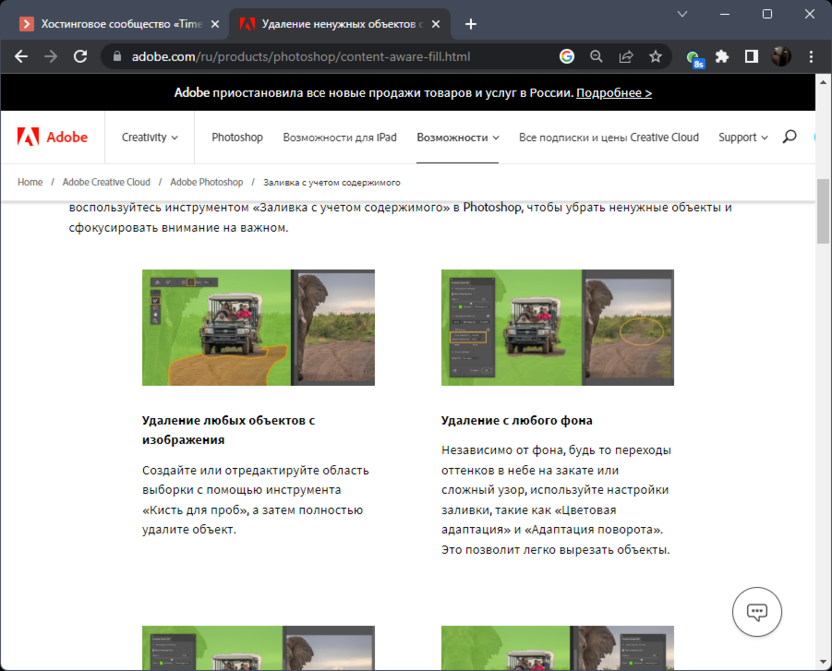Open Все подписки и цены Creative Cloud

point(609,137)
